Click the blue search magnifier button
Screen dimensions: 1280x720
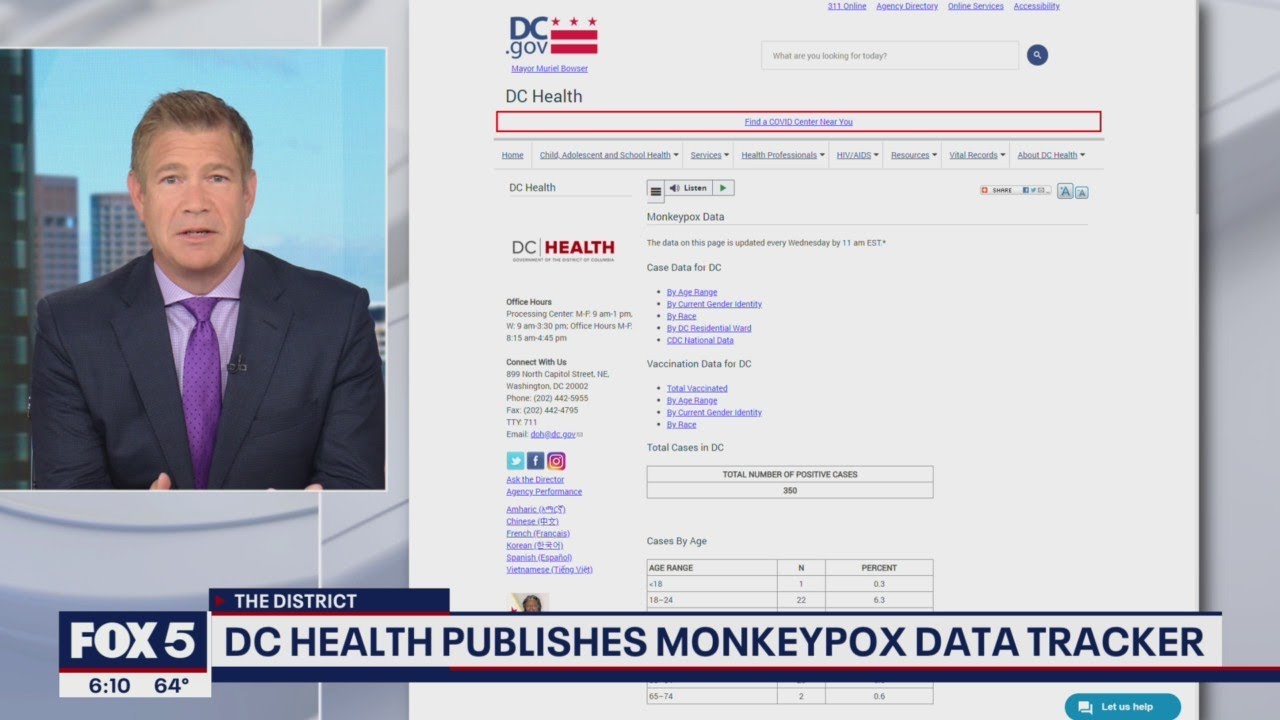point(1037,55)
